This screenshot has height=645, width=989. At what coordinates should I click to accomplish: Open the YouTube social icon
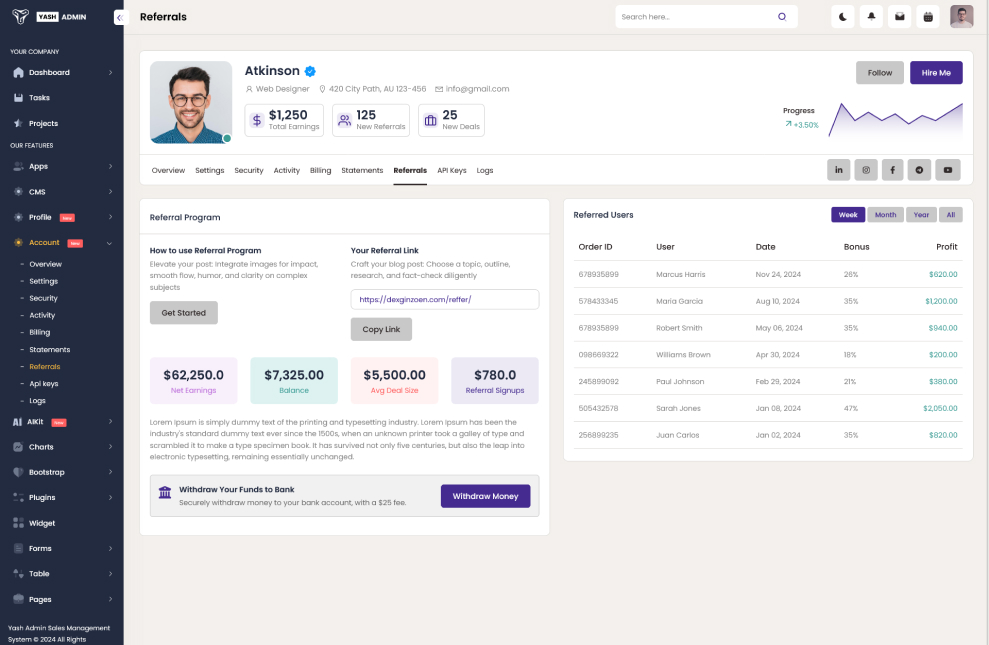click(x=947, y=170)
